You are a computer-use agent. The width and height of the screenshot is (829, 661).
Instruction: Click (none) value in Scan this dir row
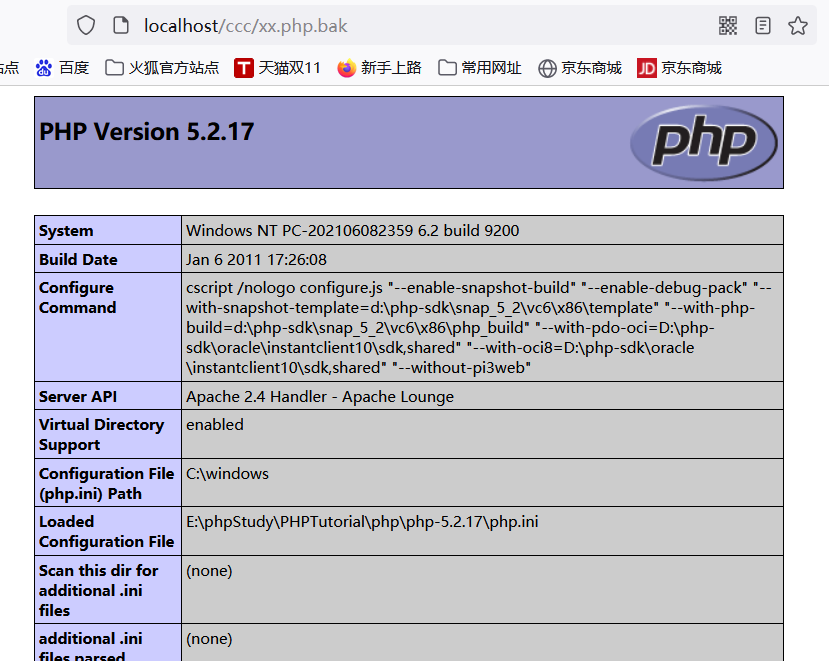pyautogui.click(x=209, y=571)
